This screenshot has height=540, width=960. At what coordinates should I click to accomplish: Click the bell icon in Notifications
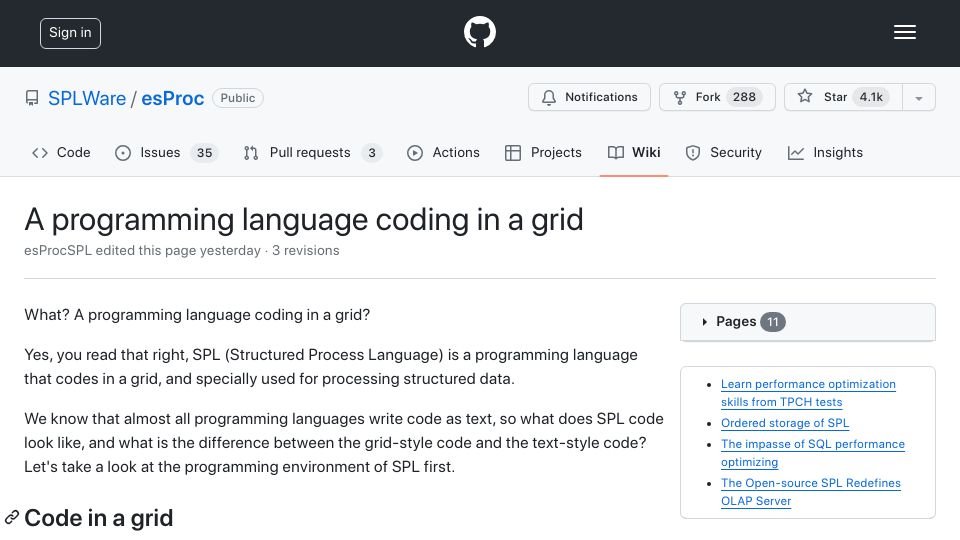(x=549, y=97)
